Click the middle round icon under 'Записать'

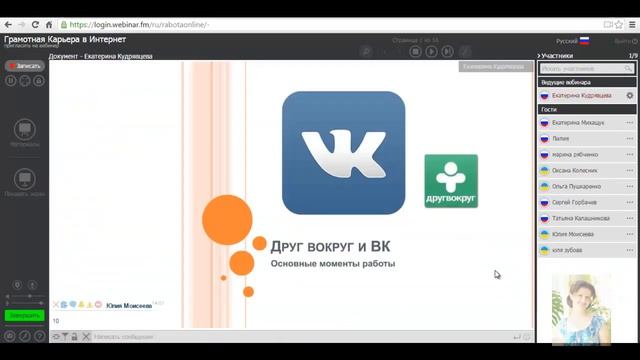click(25, 81)
